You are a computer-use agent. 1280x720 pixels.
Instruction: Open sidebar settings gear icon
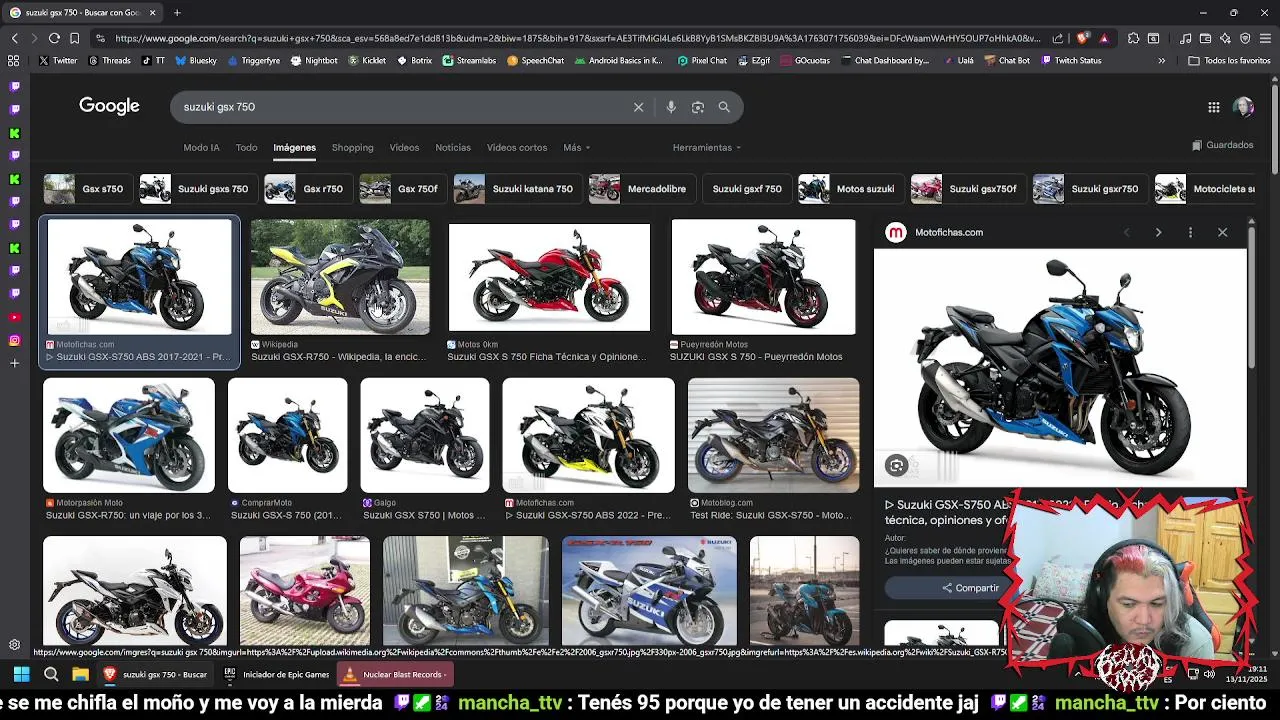(14, 645)
